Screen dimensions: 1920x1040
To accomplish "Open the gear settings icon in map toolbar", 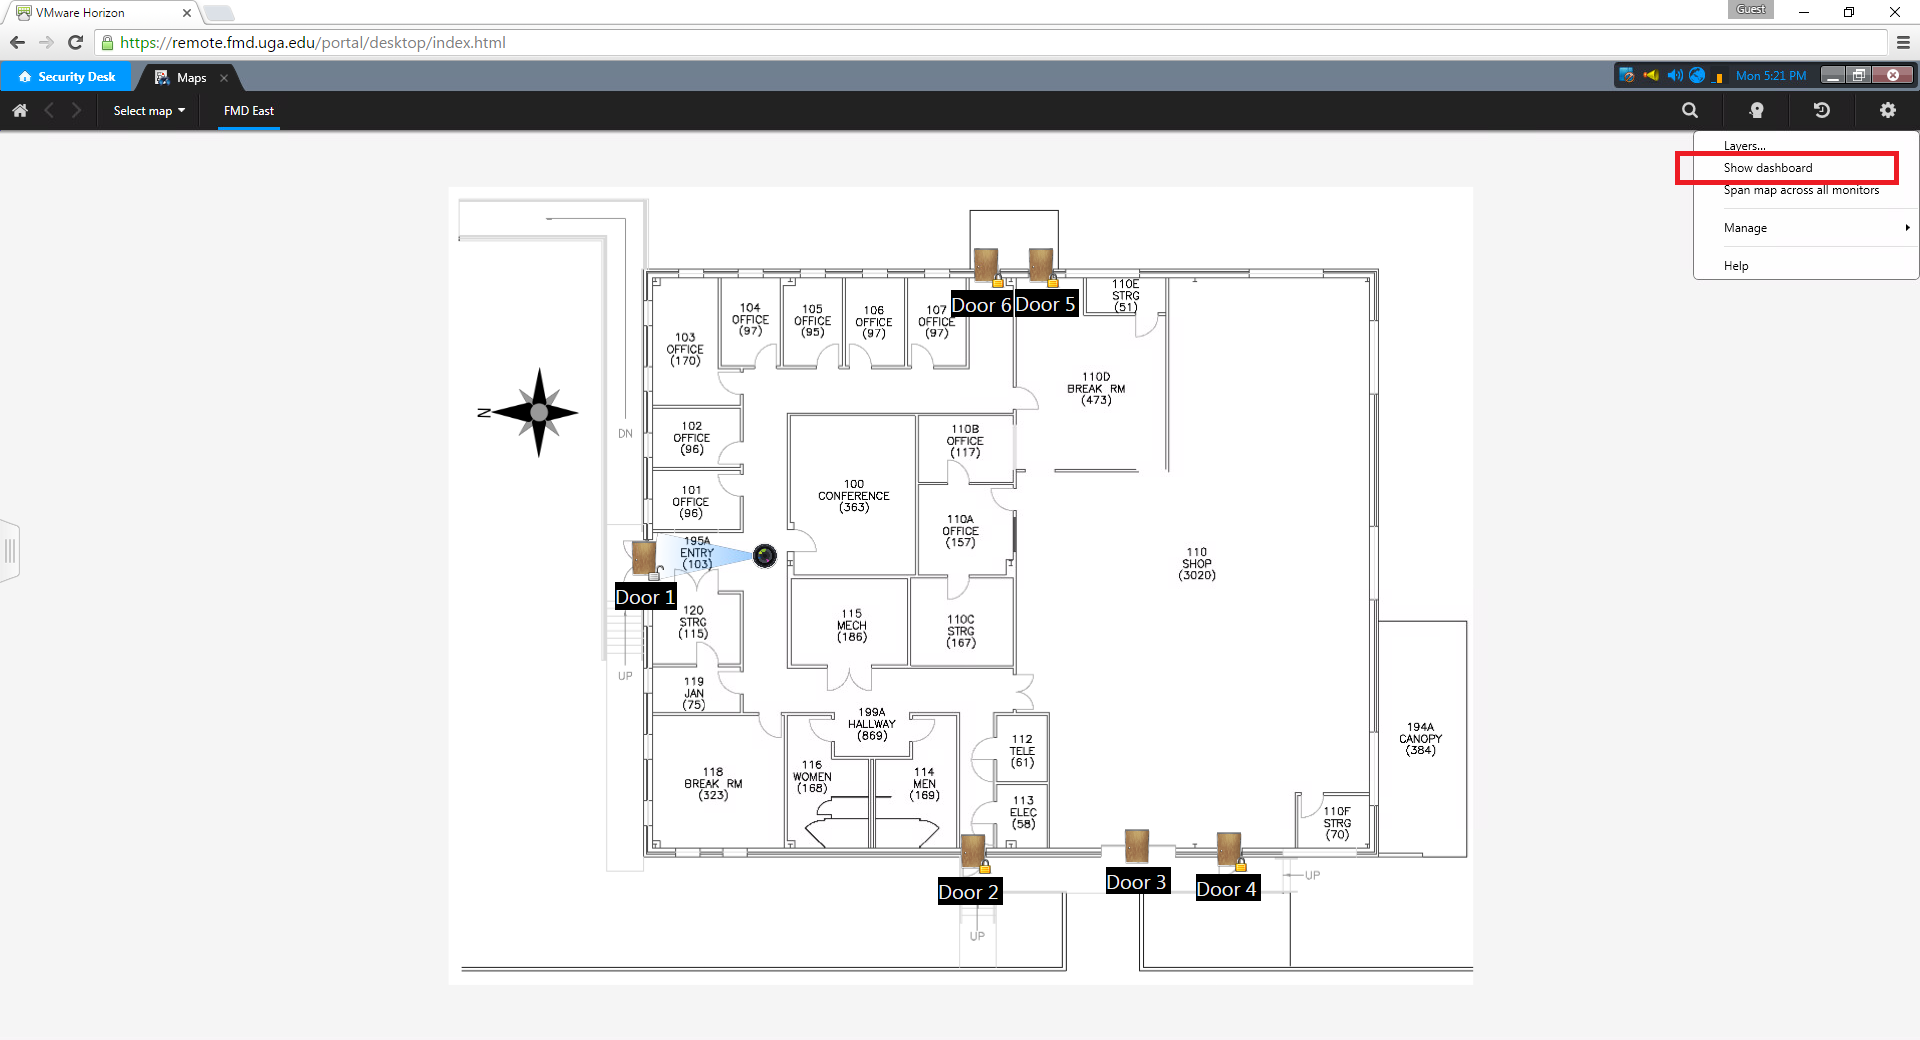I will 1887,111.
